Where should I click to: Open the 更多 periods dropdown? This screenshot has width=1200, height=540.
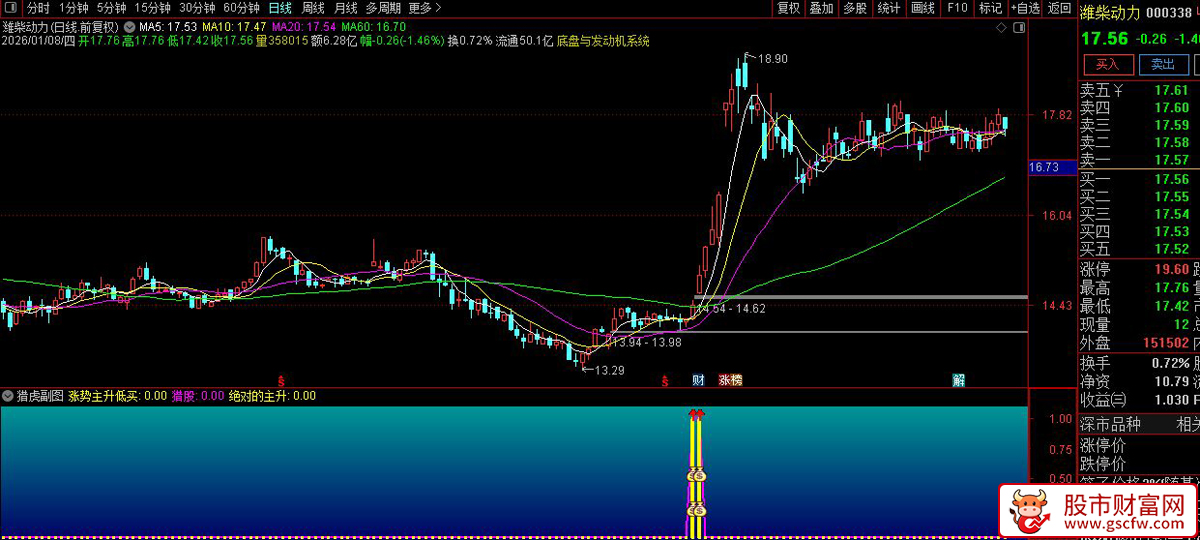(x=425, y=8)
